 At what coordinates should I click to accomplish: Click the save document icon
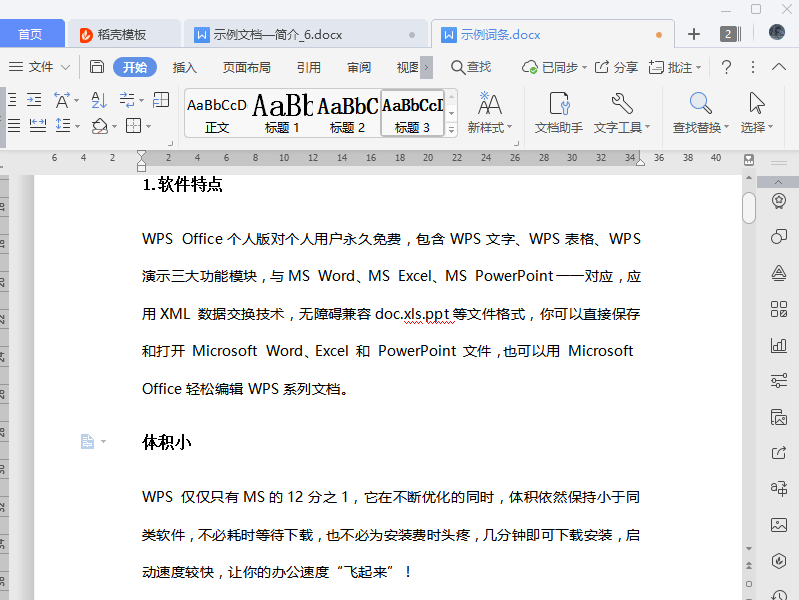(97, 67)
